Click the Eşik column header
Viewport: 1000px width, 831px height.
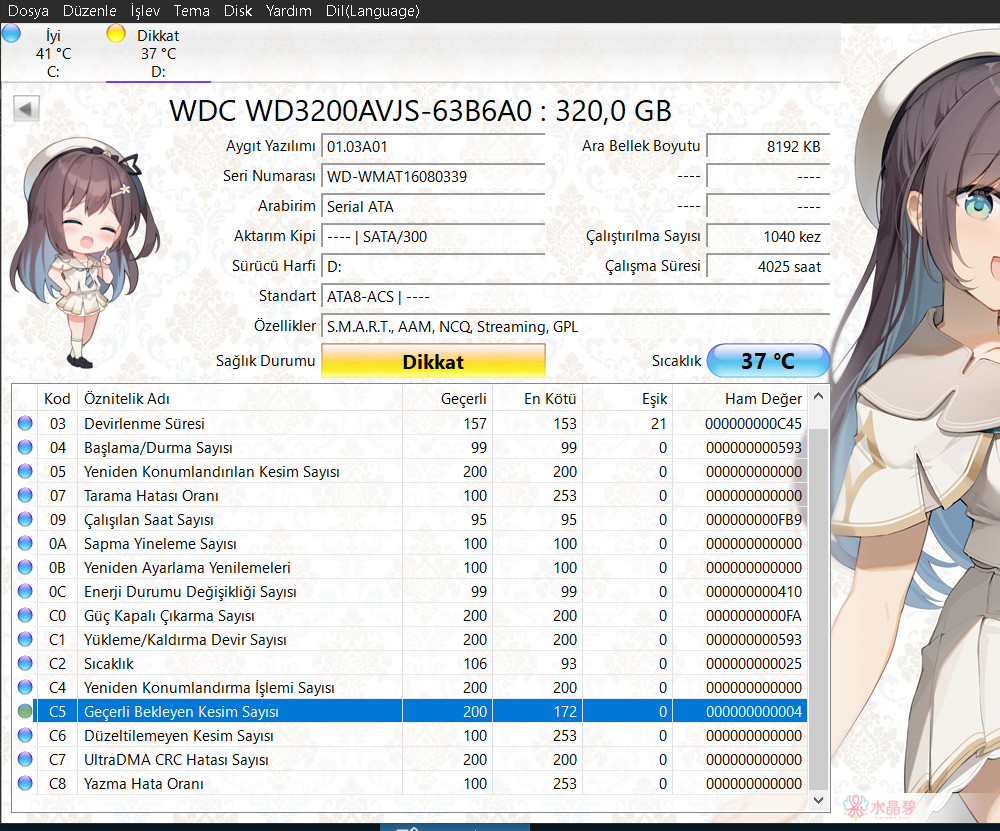coord(628,399)
